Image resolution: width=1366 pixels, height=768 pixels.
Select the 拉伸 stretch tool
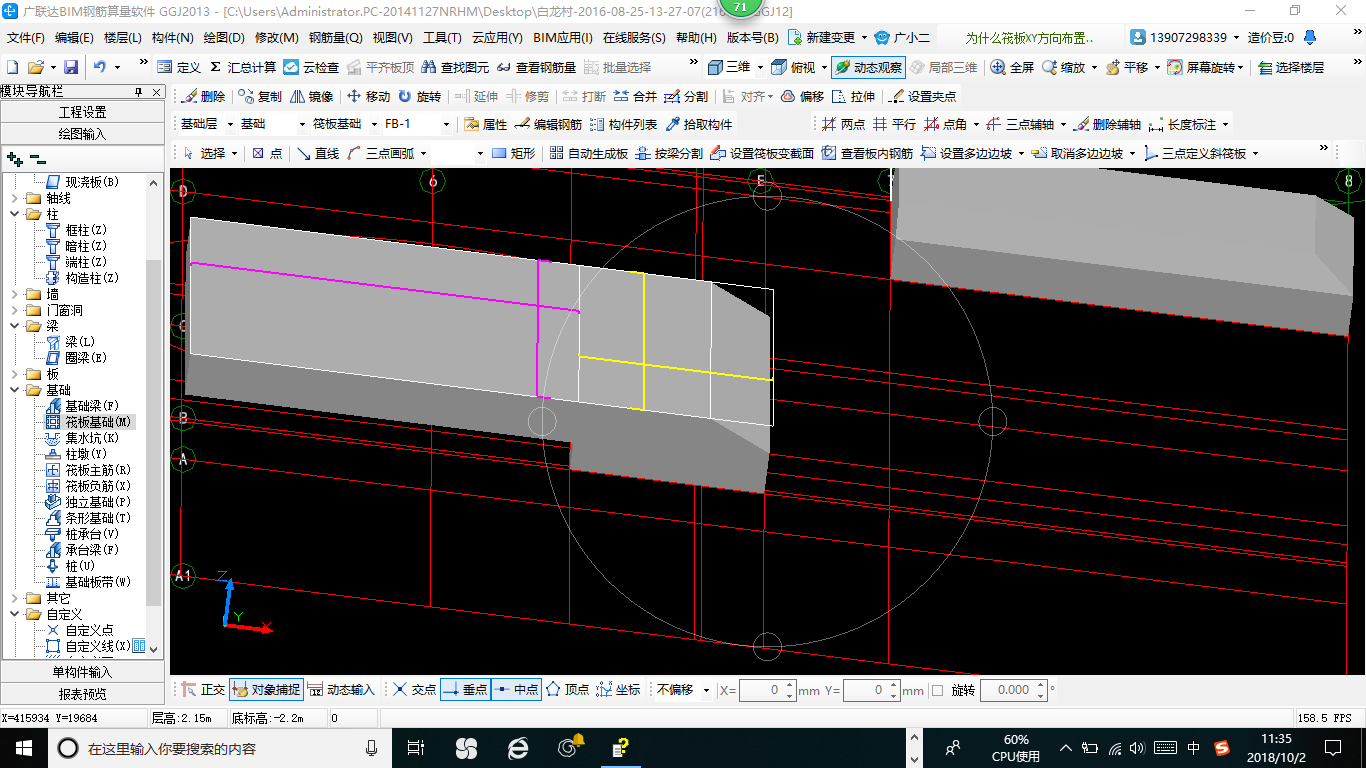(853, 97)
